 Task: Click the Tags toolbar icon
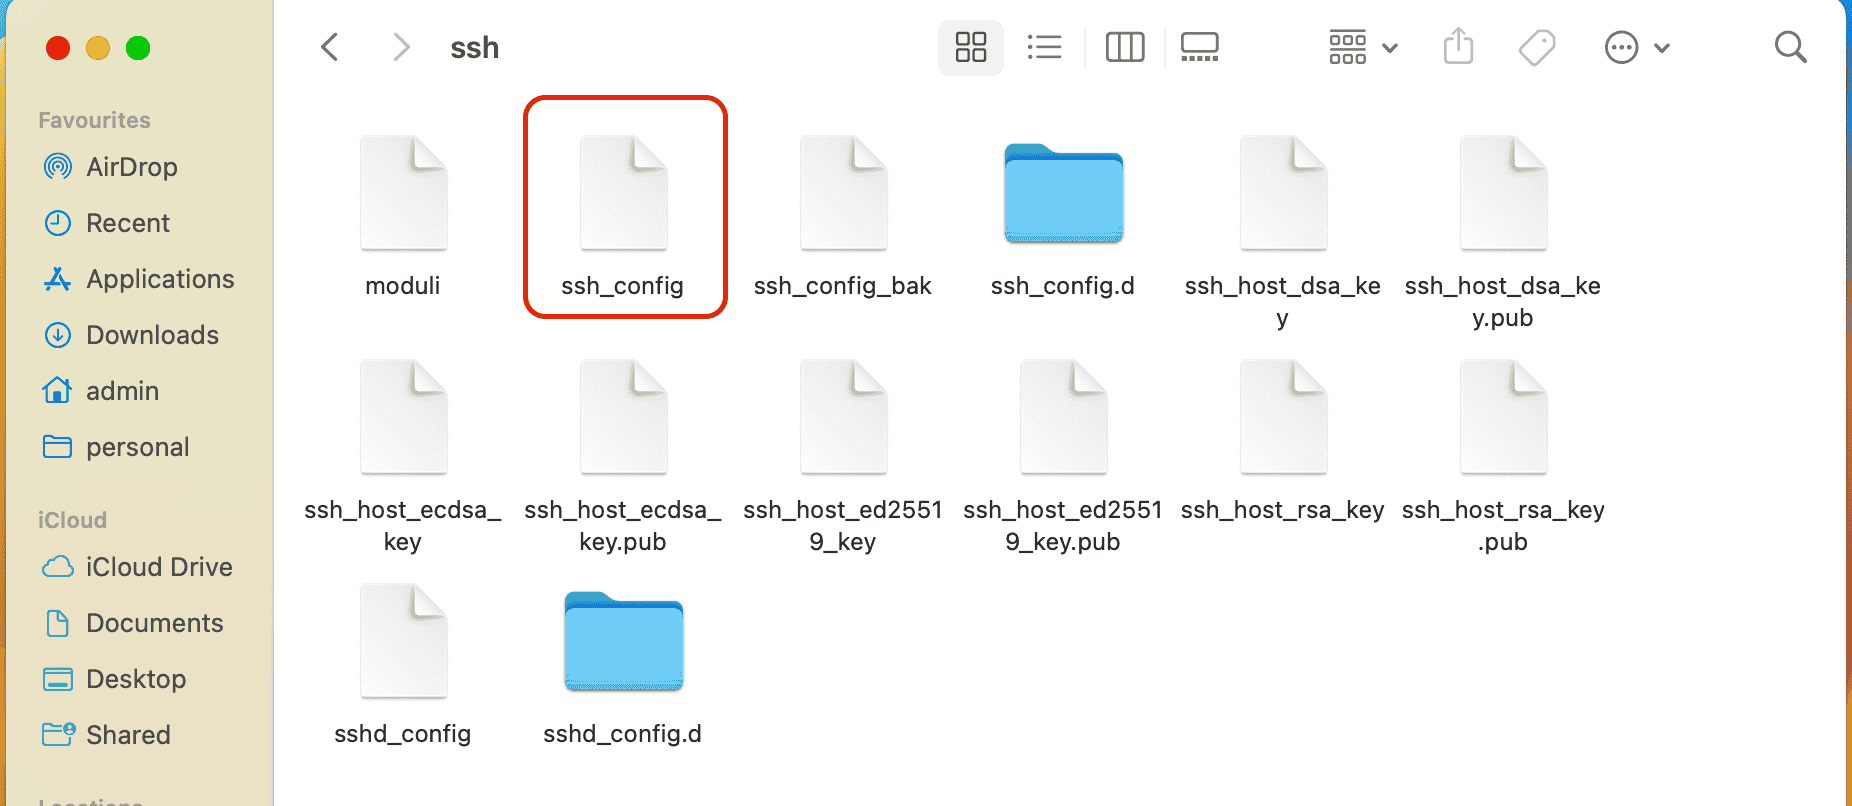(1537, 47)
